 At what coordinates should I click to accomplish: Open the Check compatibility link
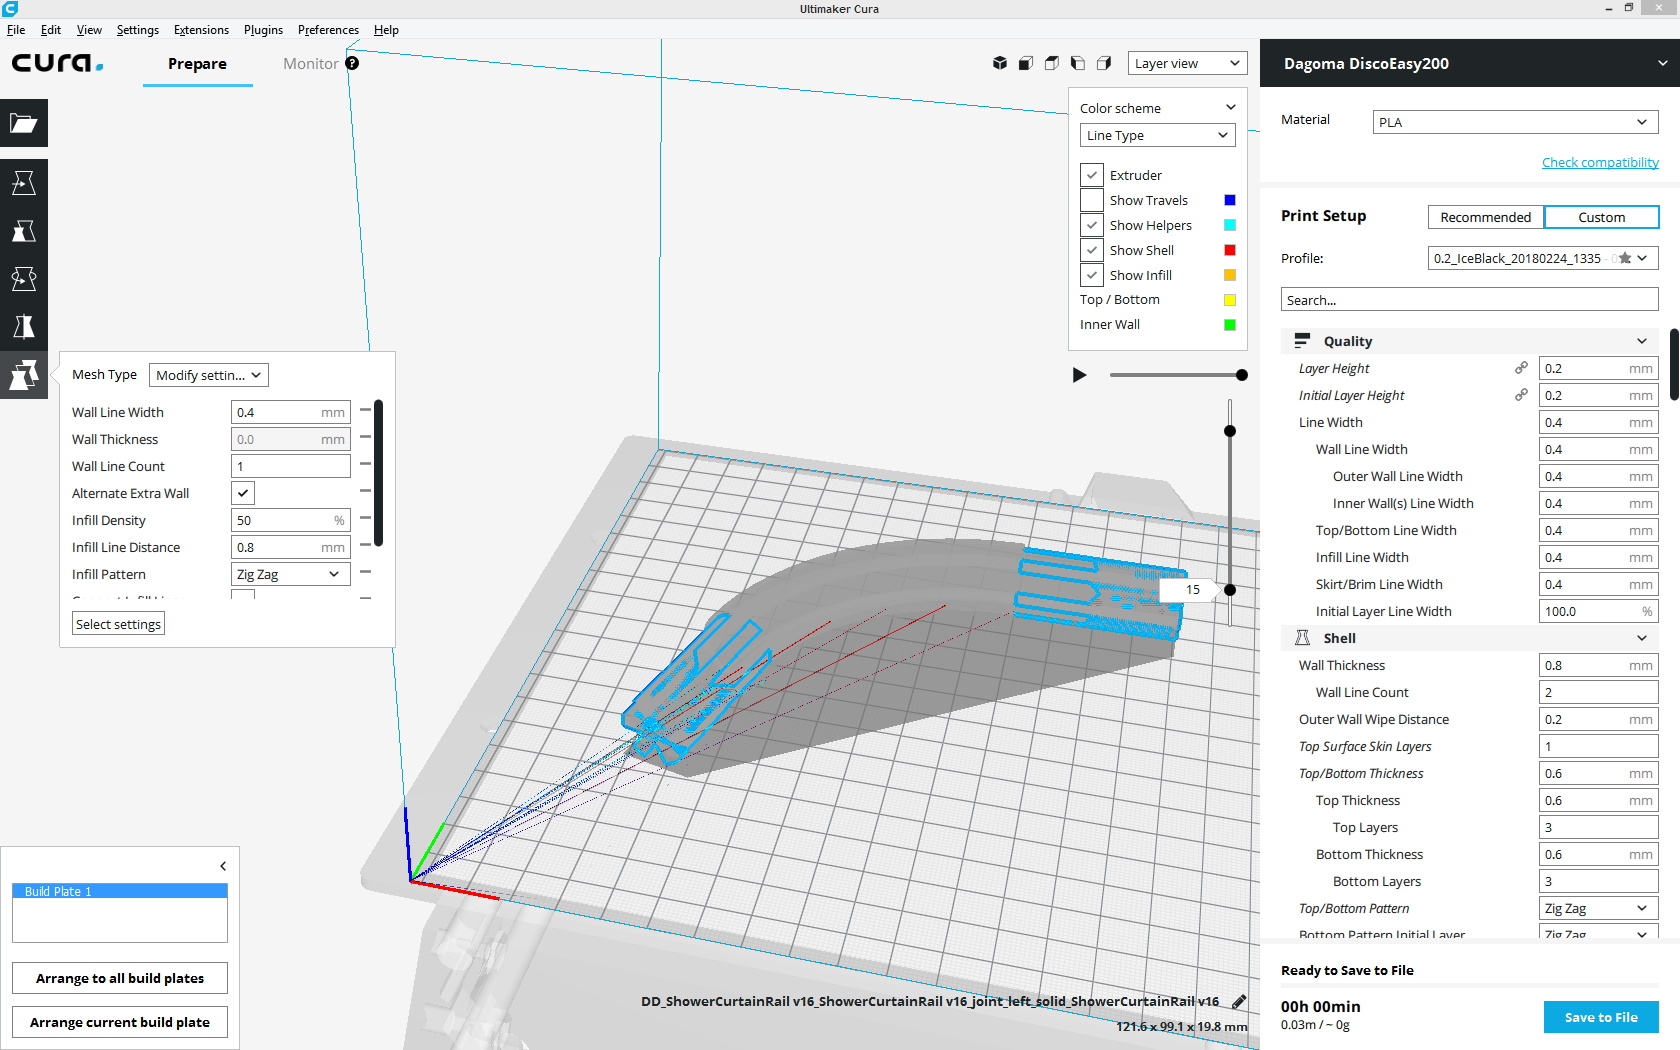(1600, 162)
